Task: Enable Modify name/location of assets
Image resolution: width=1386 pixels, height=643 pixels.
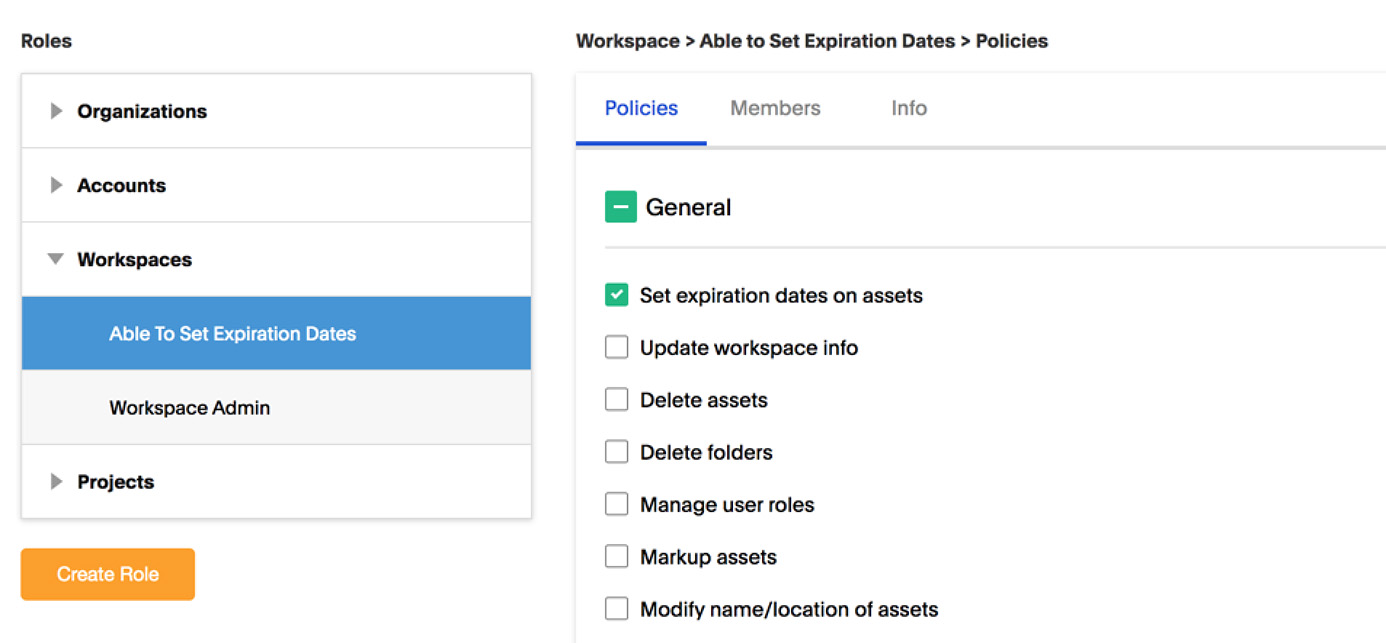Action: (616, 608)
